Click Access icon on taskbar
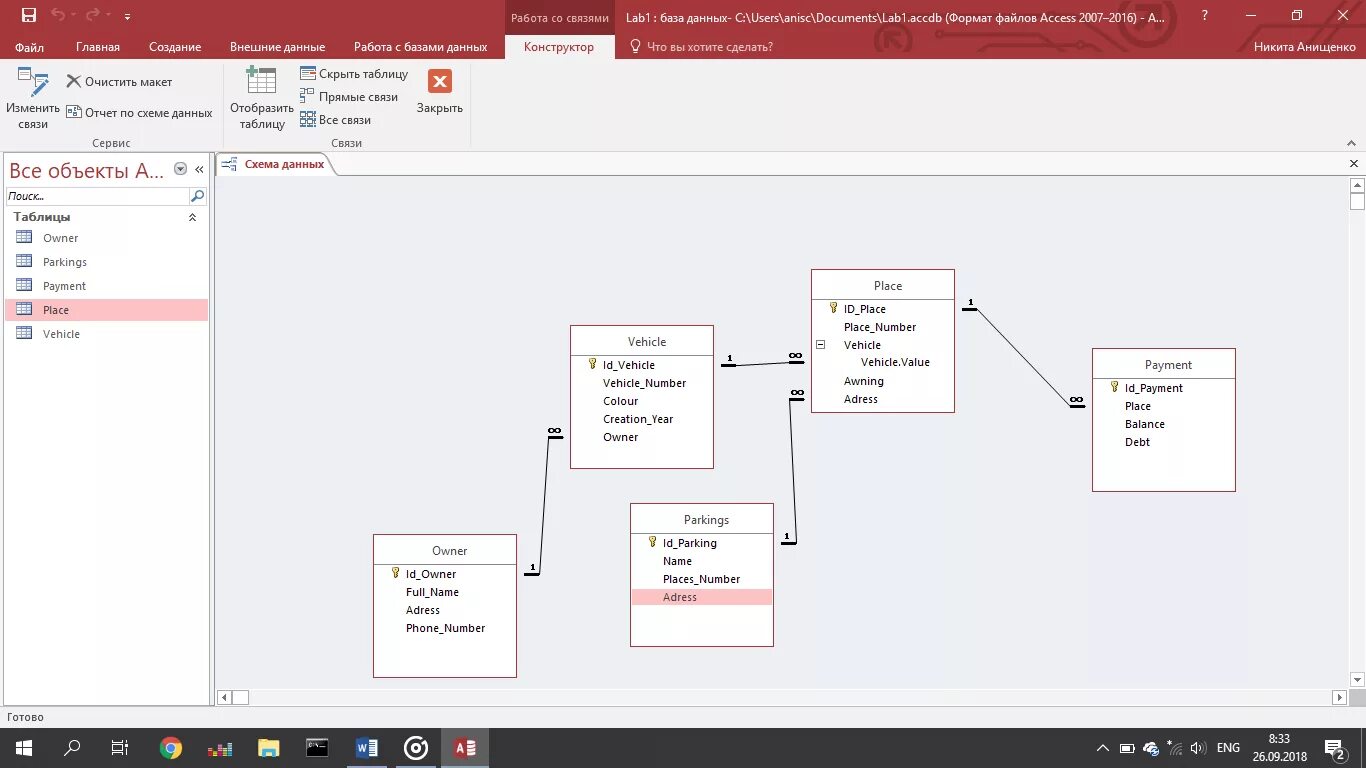The height and width of the screenshot is (768, 1366). (x=465, y=748)
